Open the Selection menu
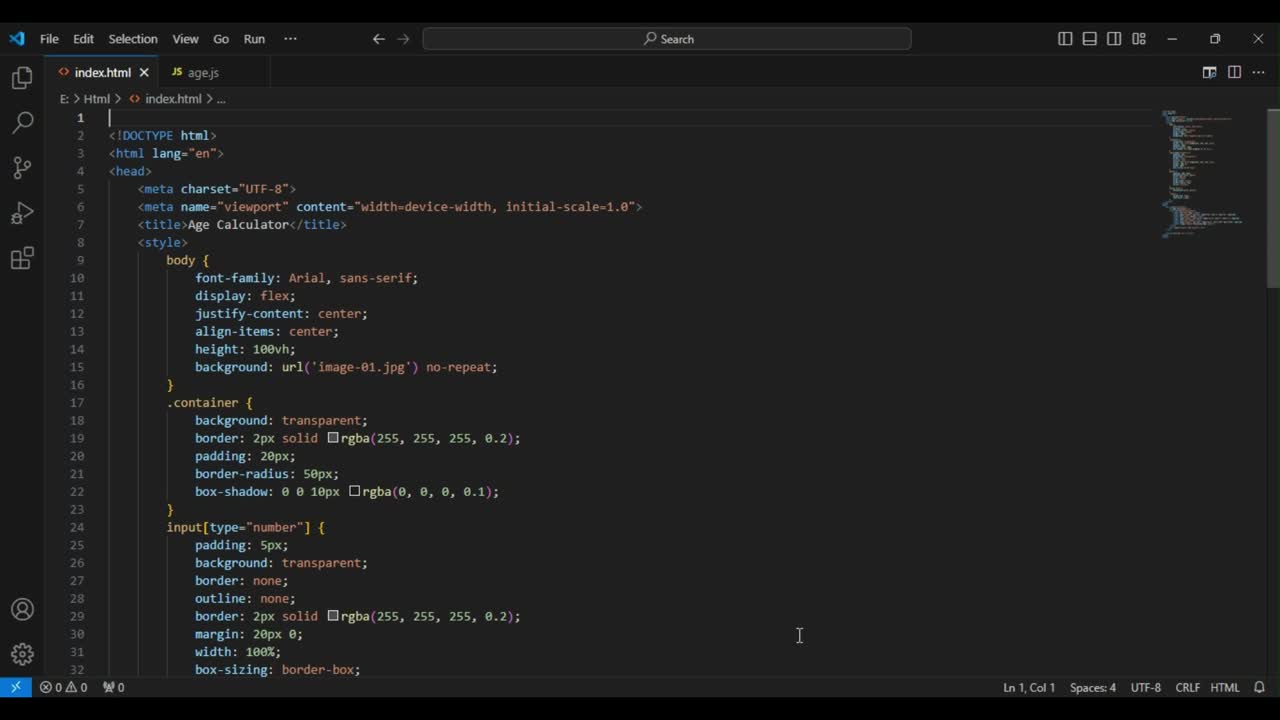 pyautogui.click(x=133, y=39)
